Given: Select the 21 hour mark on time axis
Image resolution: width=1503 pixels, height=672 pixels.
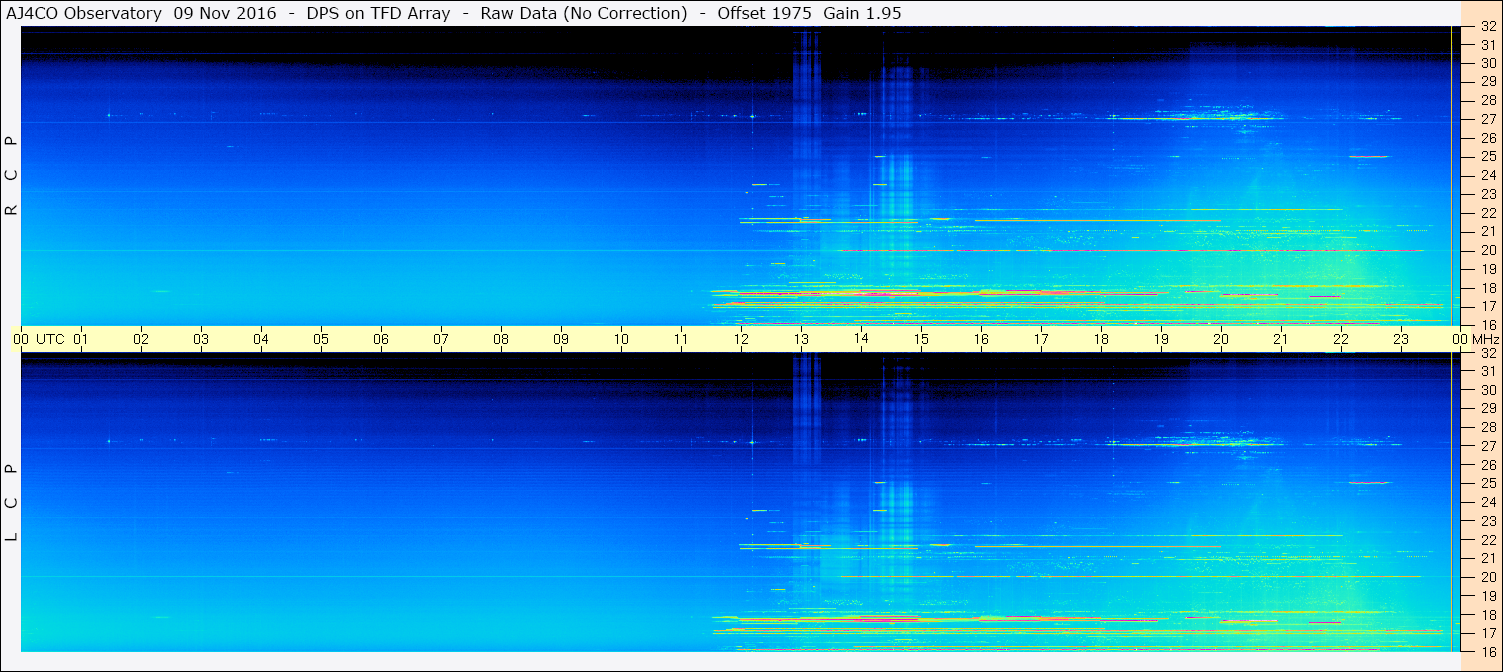Looking at the screenshot, I should 1281,339.
